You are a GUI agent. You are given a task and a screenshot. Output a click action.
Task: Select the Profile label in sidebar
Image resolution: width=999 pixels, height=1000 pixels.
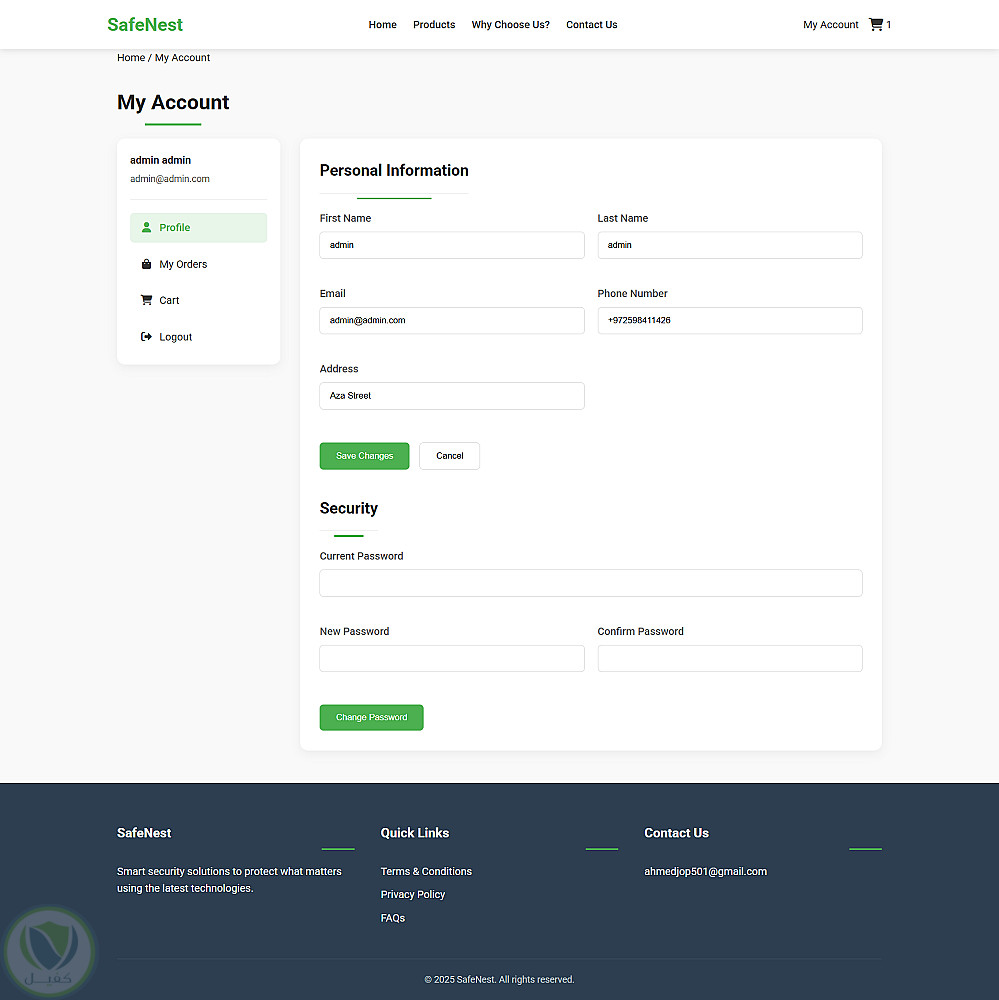pos(175,227)
